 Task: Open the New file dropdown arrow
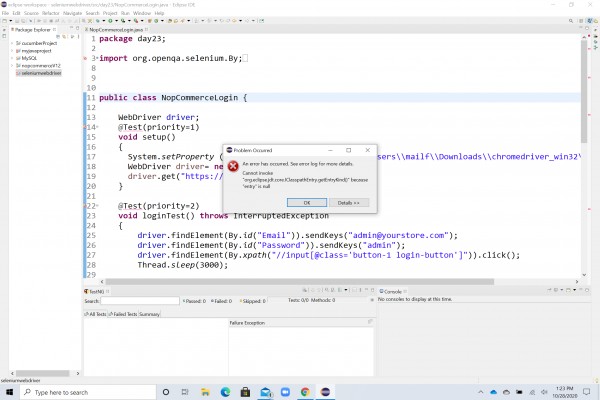[x=11, y=21]
